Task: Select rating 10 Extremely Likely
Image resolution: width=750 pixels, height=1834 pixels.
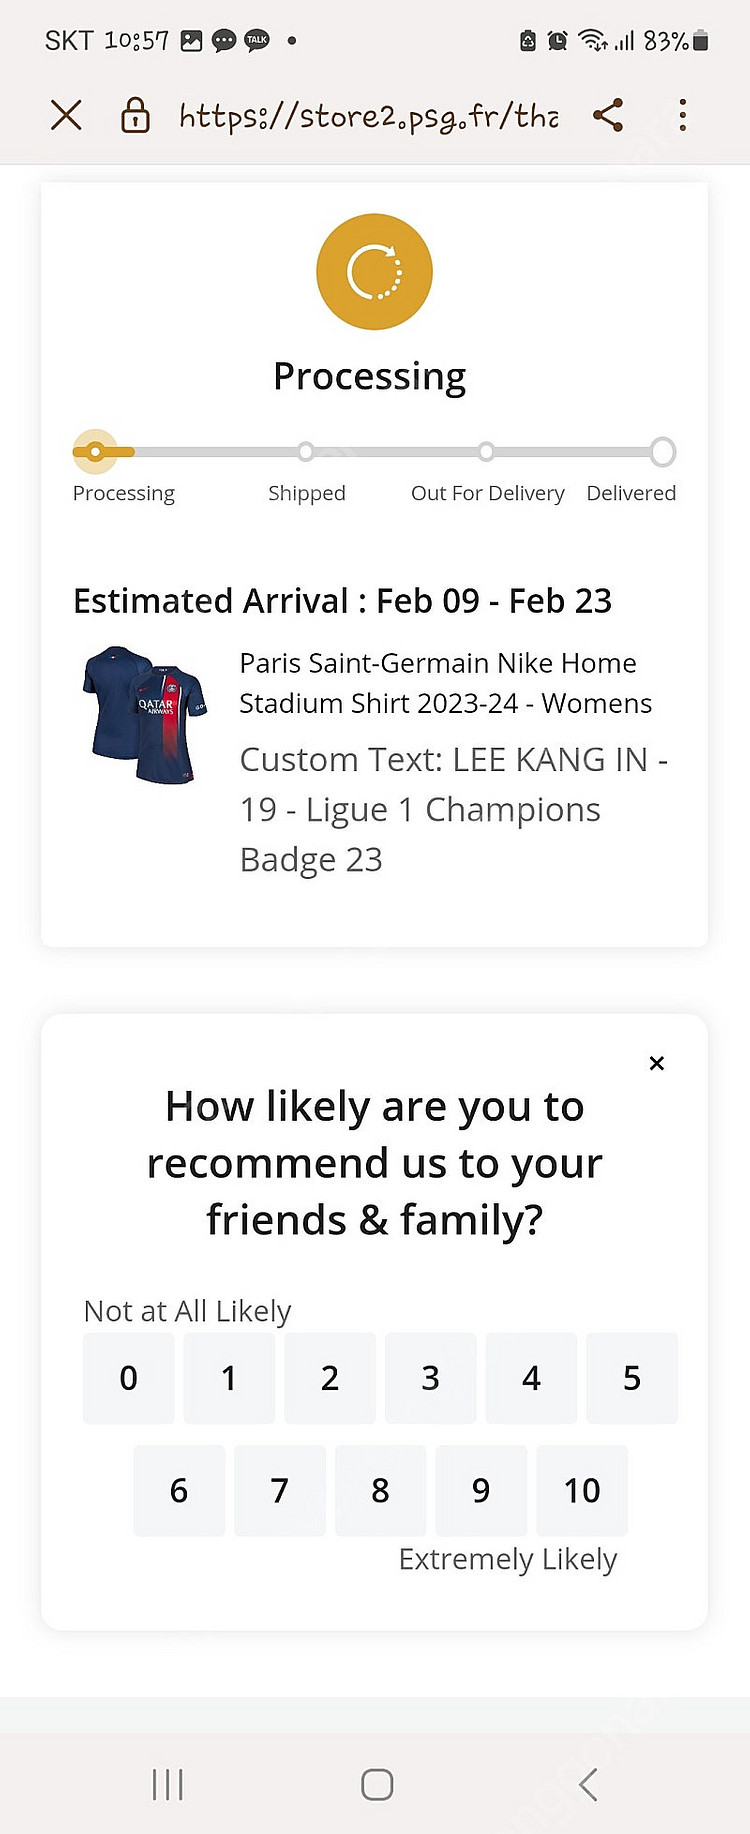Action: point(582,1490)
